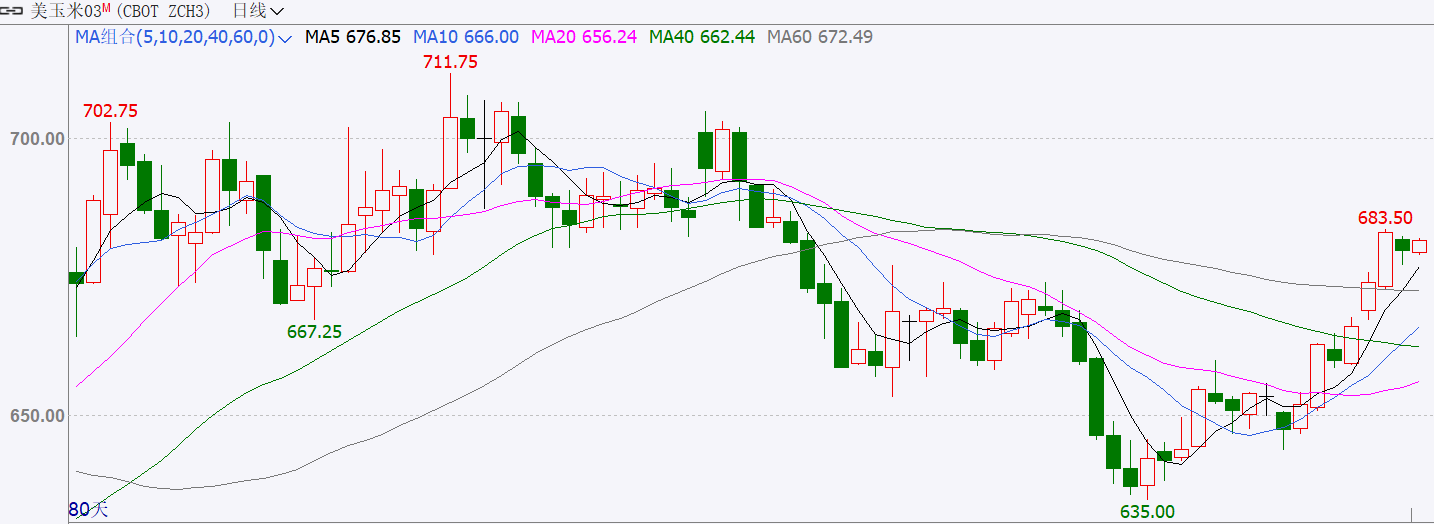Viewport: 1434px width, 524px height.
Task: Click the 702.75 price label
Action: point(110,111)
